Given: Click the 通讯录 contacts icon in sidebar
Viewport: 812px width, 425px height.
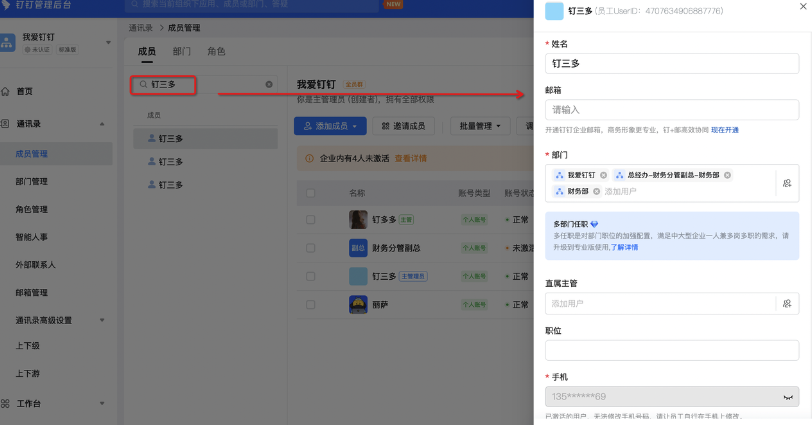Looking at the screenshot, I should coord(5,124).
